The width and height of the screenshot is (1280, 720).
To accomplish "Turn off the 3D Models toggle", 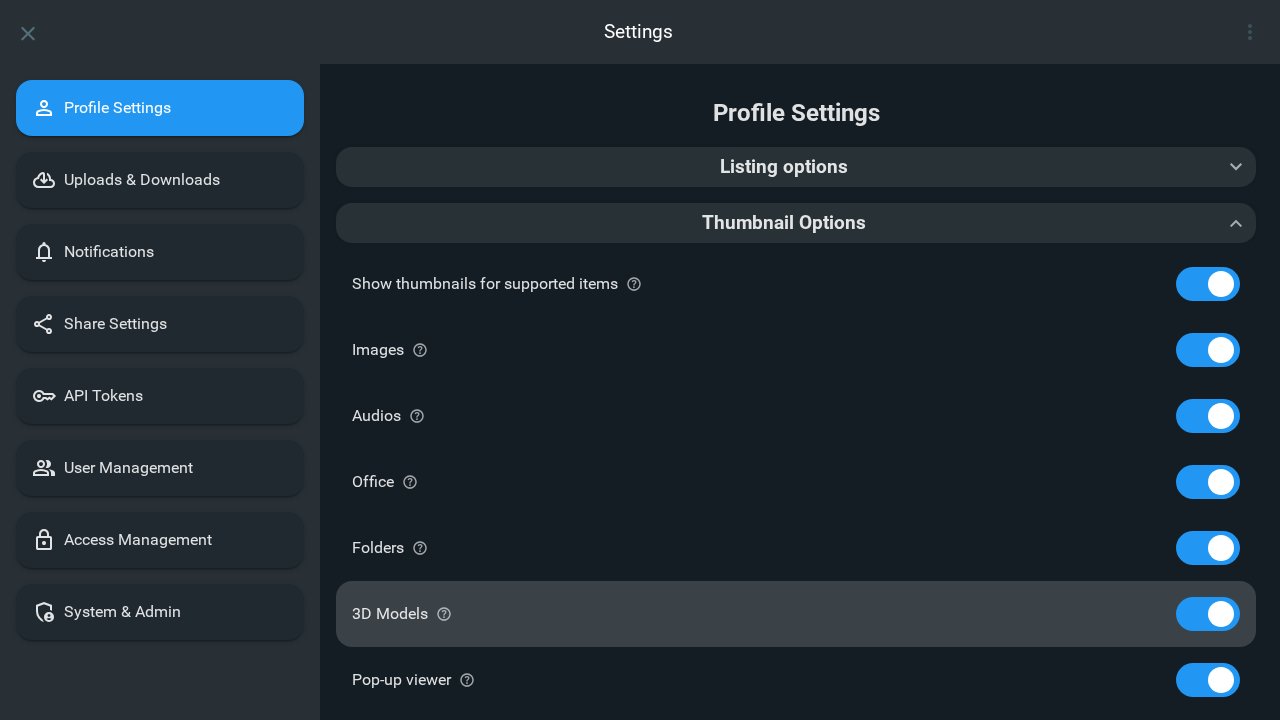I will click(x=1207, y=614).
